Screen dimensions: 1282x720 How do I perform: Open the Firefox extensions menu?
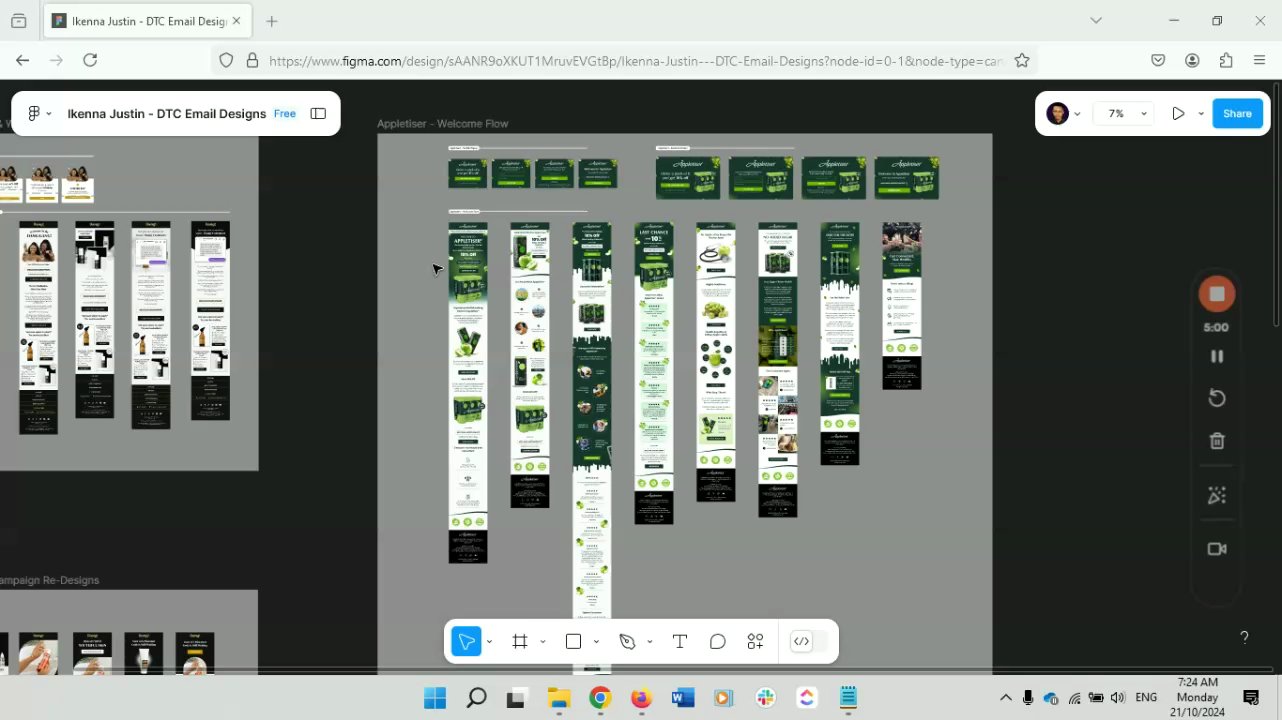coord(1226,60)
